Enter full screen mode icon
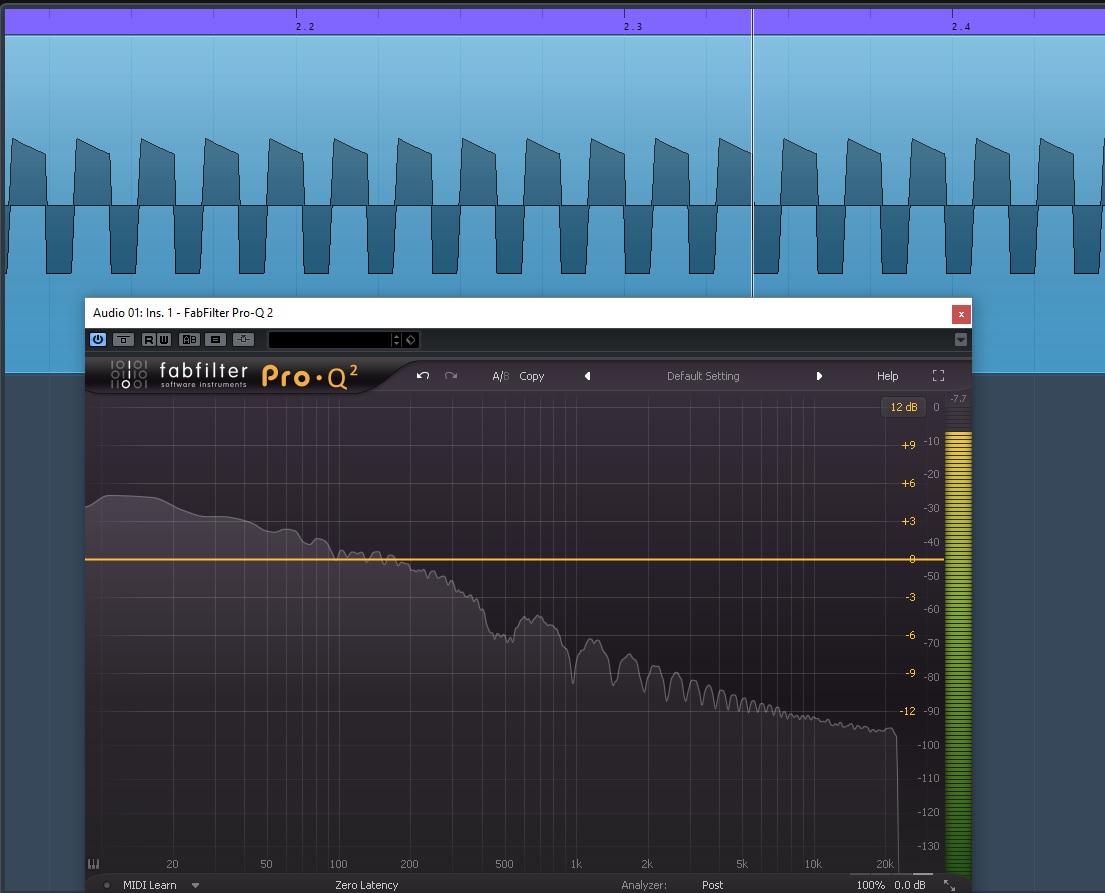Image resolution: width=1105 pixels, height=893 pixels. 938,376
